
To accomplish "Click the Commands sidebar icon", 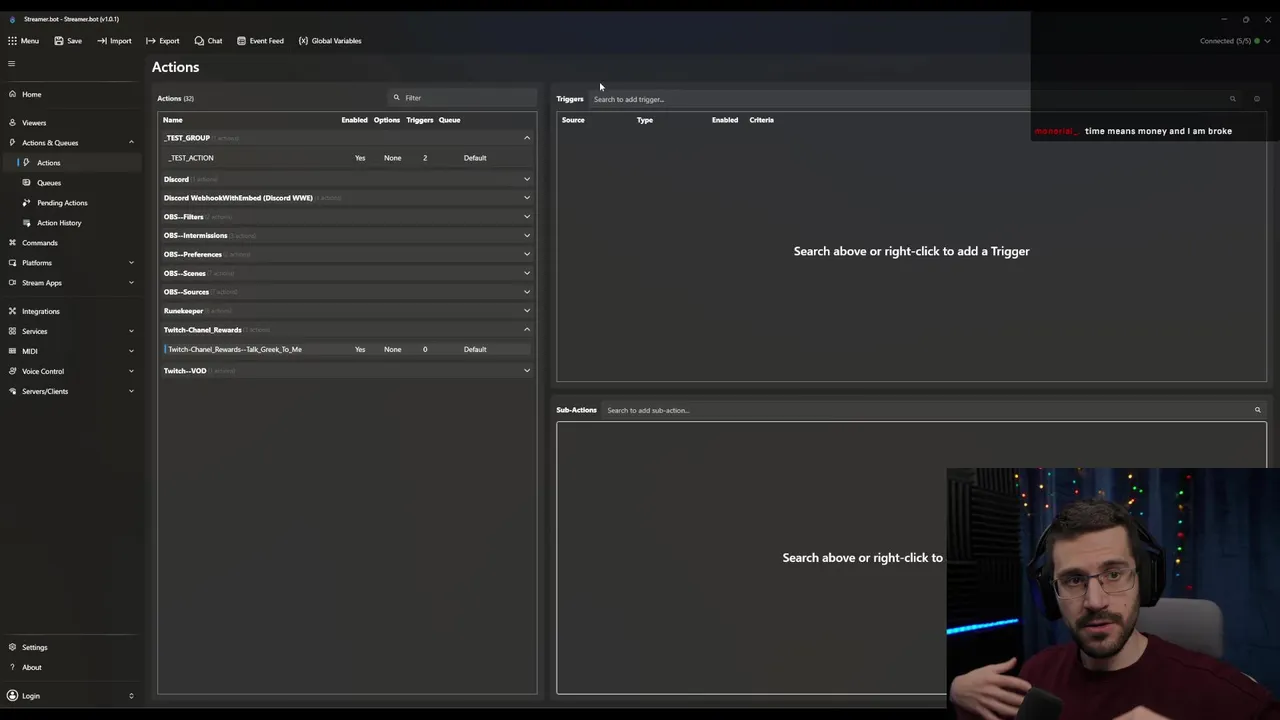I will click(x=12, y=243).
